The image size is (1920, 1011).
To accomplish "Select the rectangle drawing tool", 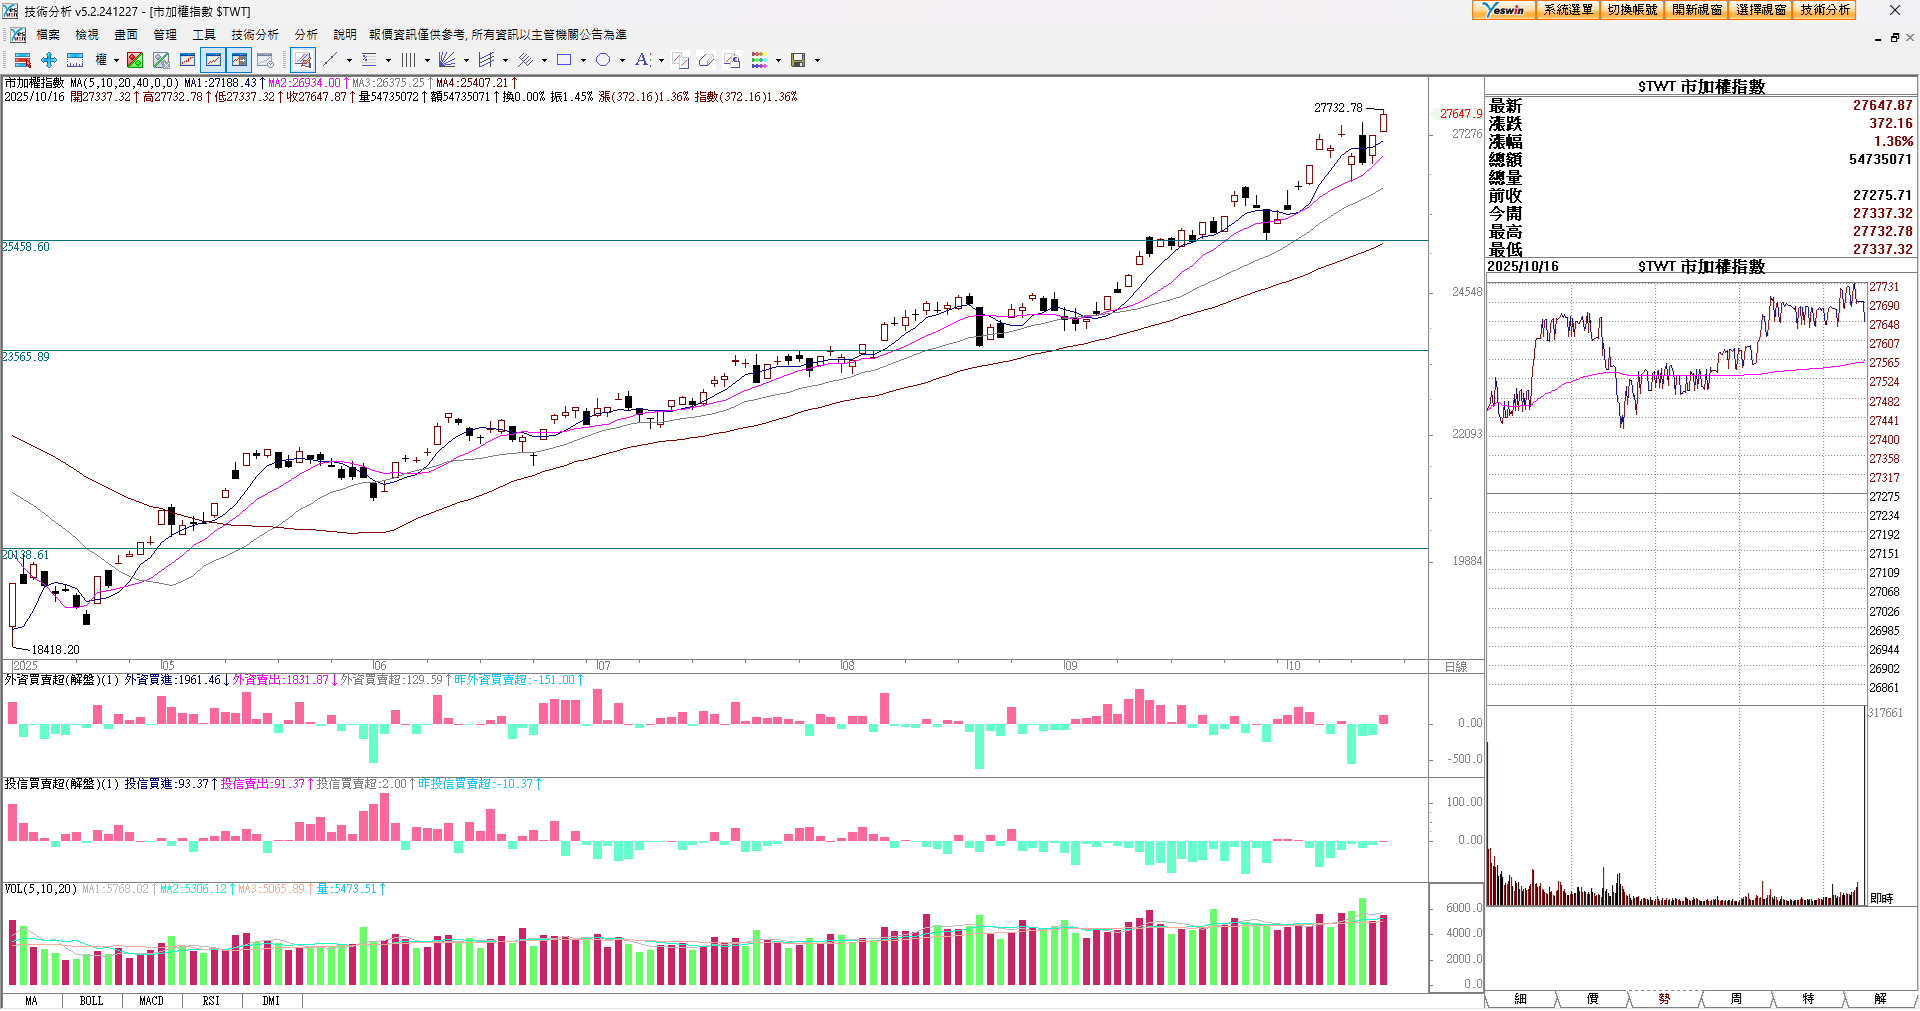I will (564, 60).
